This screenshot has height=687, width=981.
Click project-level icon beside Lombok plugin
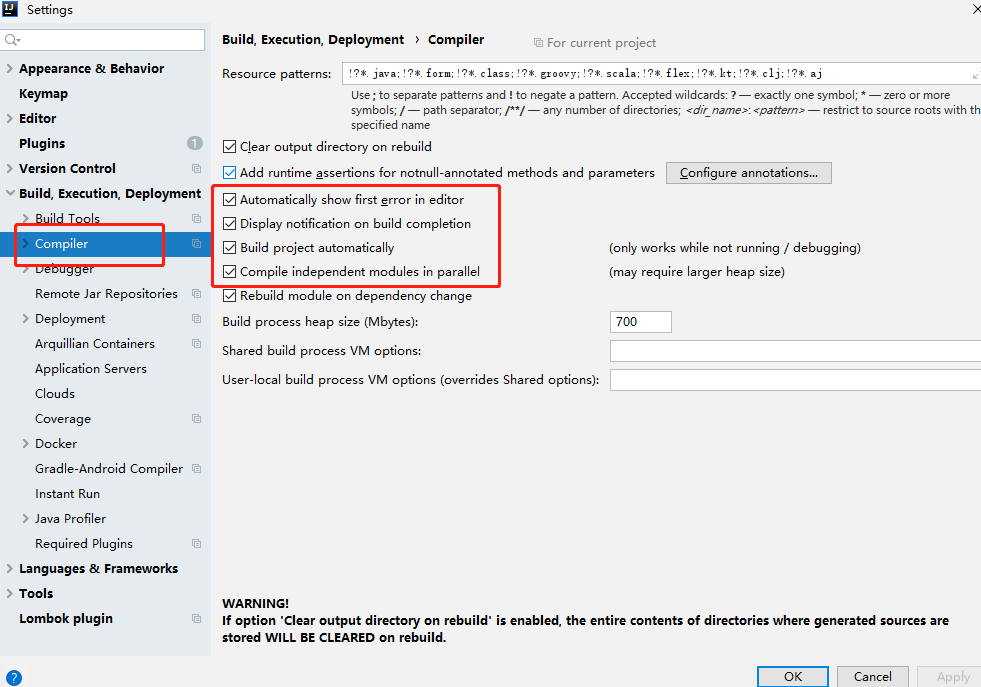click(x=196, y=618)
